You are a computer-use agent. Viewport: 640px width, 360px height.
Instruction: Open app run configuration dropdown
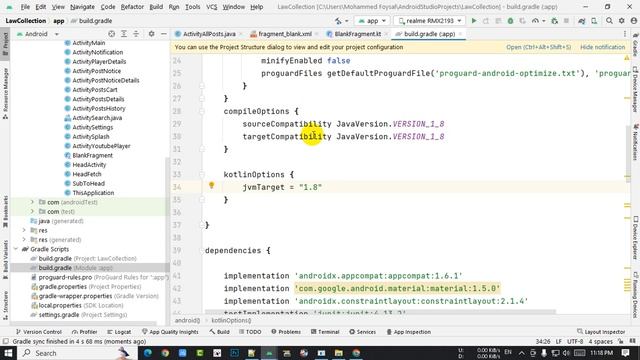pos(372,21)
